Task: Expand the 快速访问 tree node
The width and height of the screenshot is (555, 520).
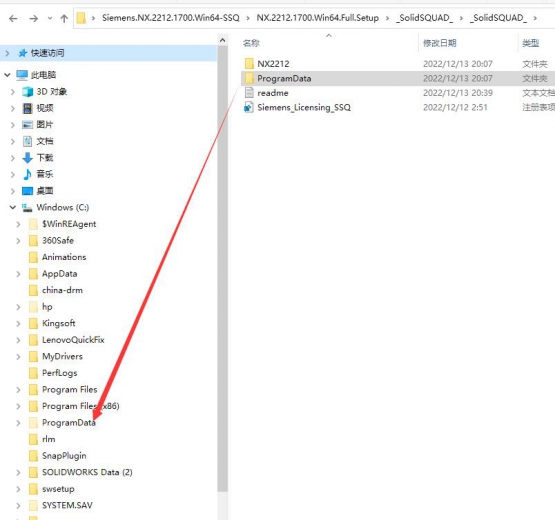Action: (7, 53)
